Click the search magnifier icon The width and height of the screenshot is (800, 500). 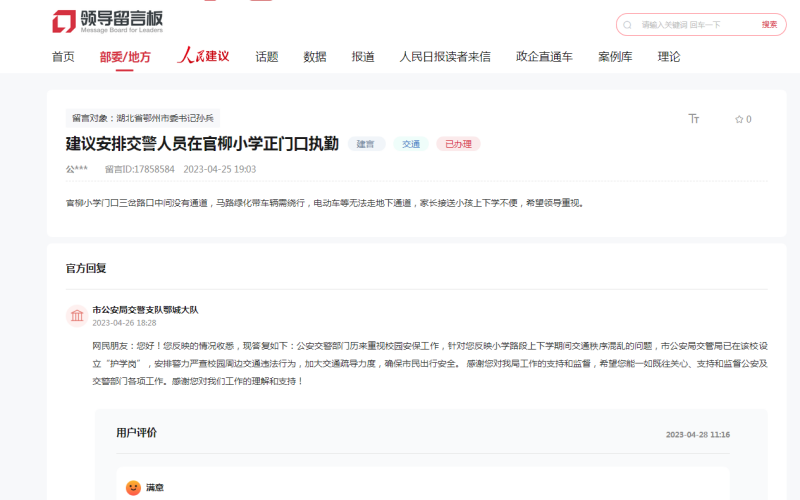pos(628,25)
